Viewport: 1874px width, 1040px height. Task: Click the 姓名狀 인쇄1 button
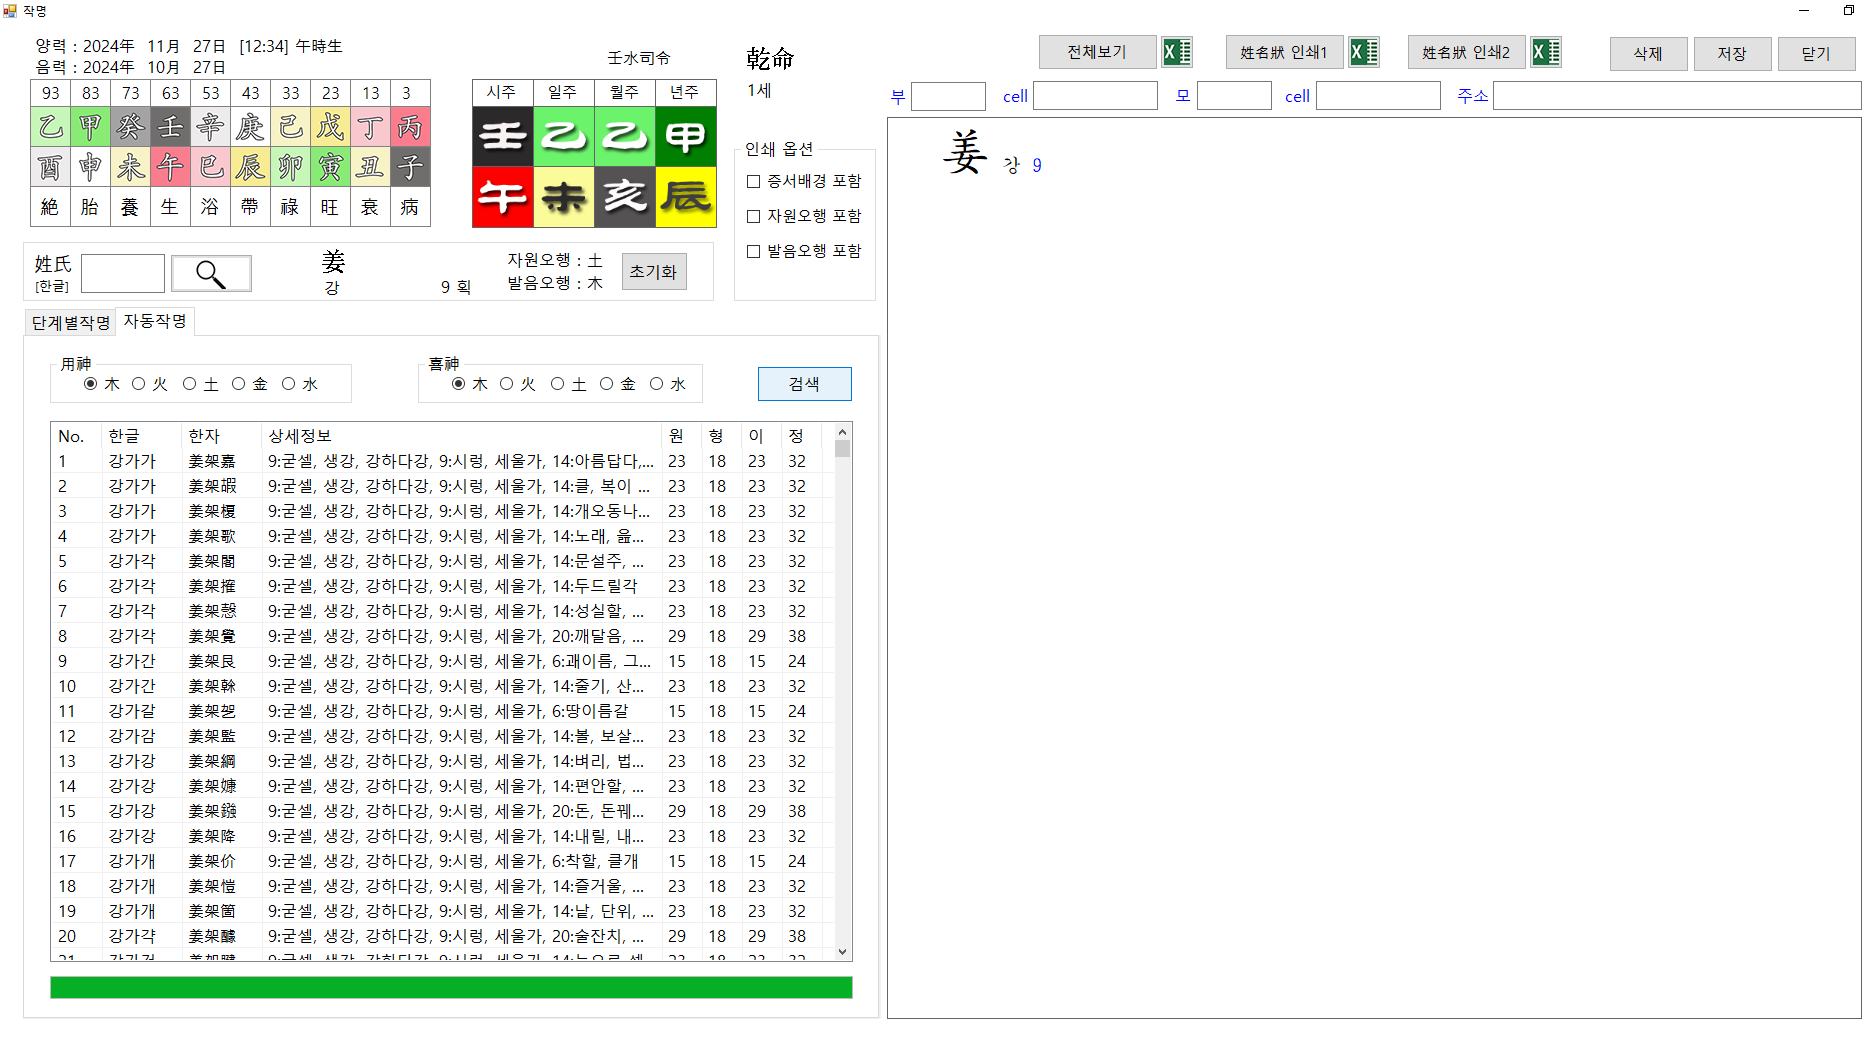click(x=1284, y=52)
